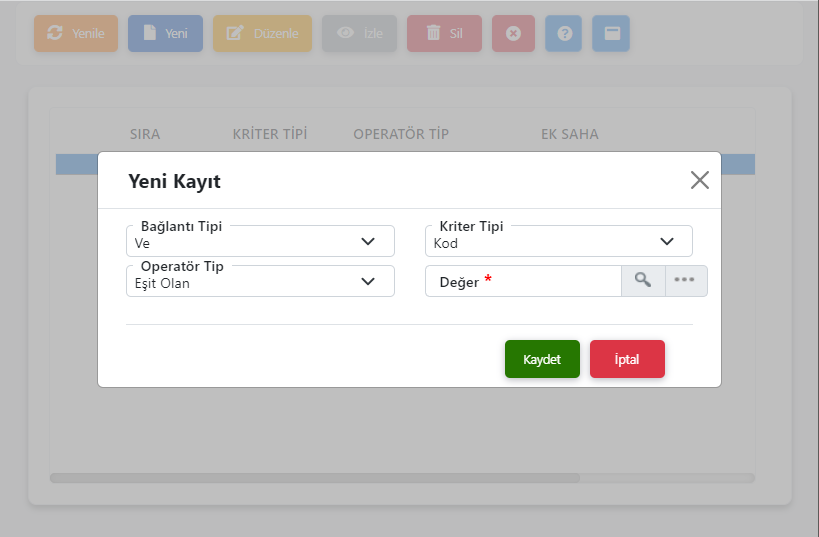Close the Yeni Kayıt dialog with X
Image resolution: width=819 pixels, height=537 pixels.
[x=699, y=180]
